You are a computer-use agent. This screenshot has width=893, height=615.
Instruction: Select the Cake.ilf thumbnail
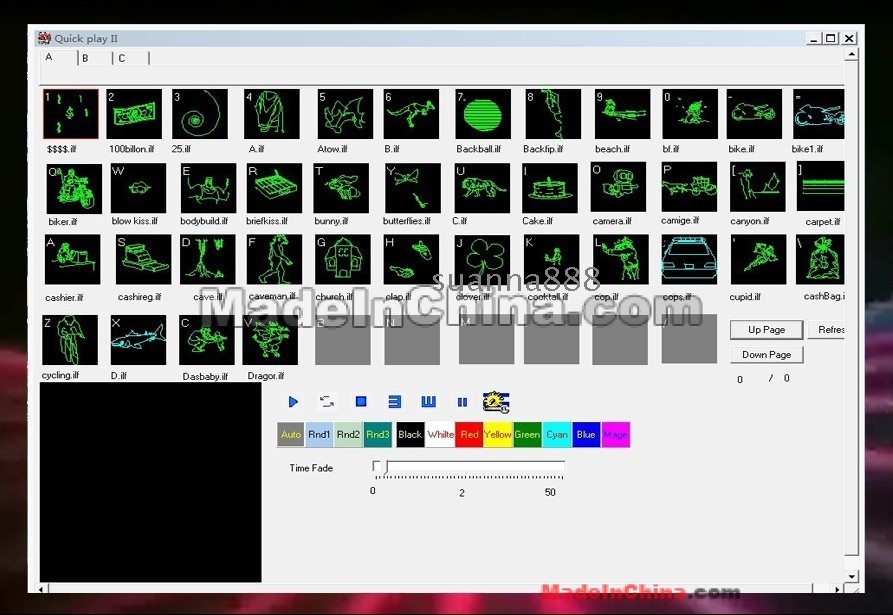[x=550, y=188]
